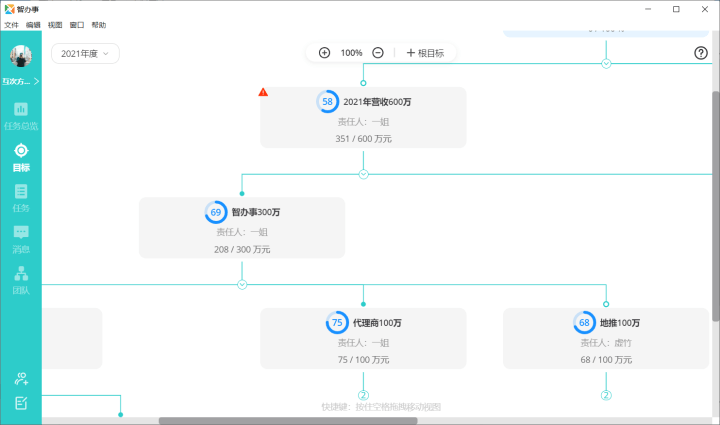Open the 编辑 menu
The height and width of the screenshot is (425, 720).
pyautogui.click(x=33, y=25)
